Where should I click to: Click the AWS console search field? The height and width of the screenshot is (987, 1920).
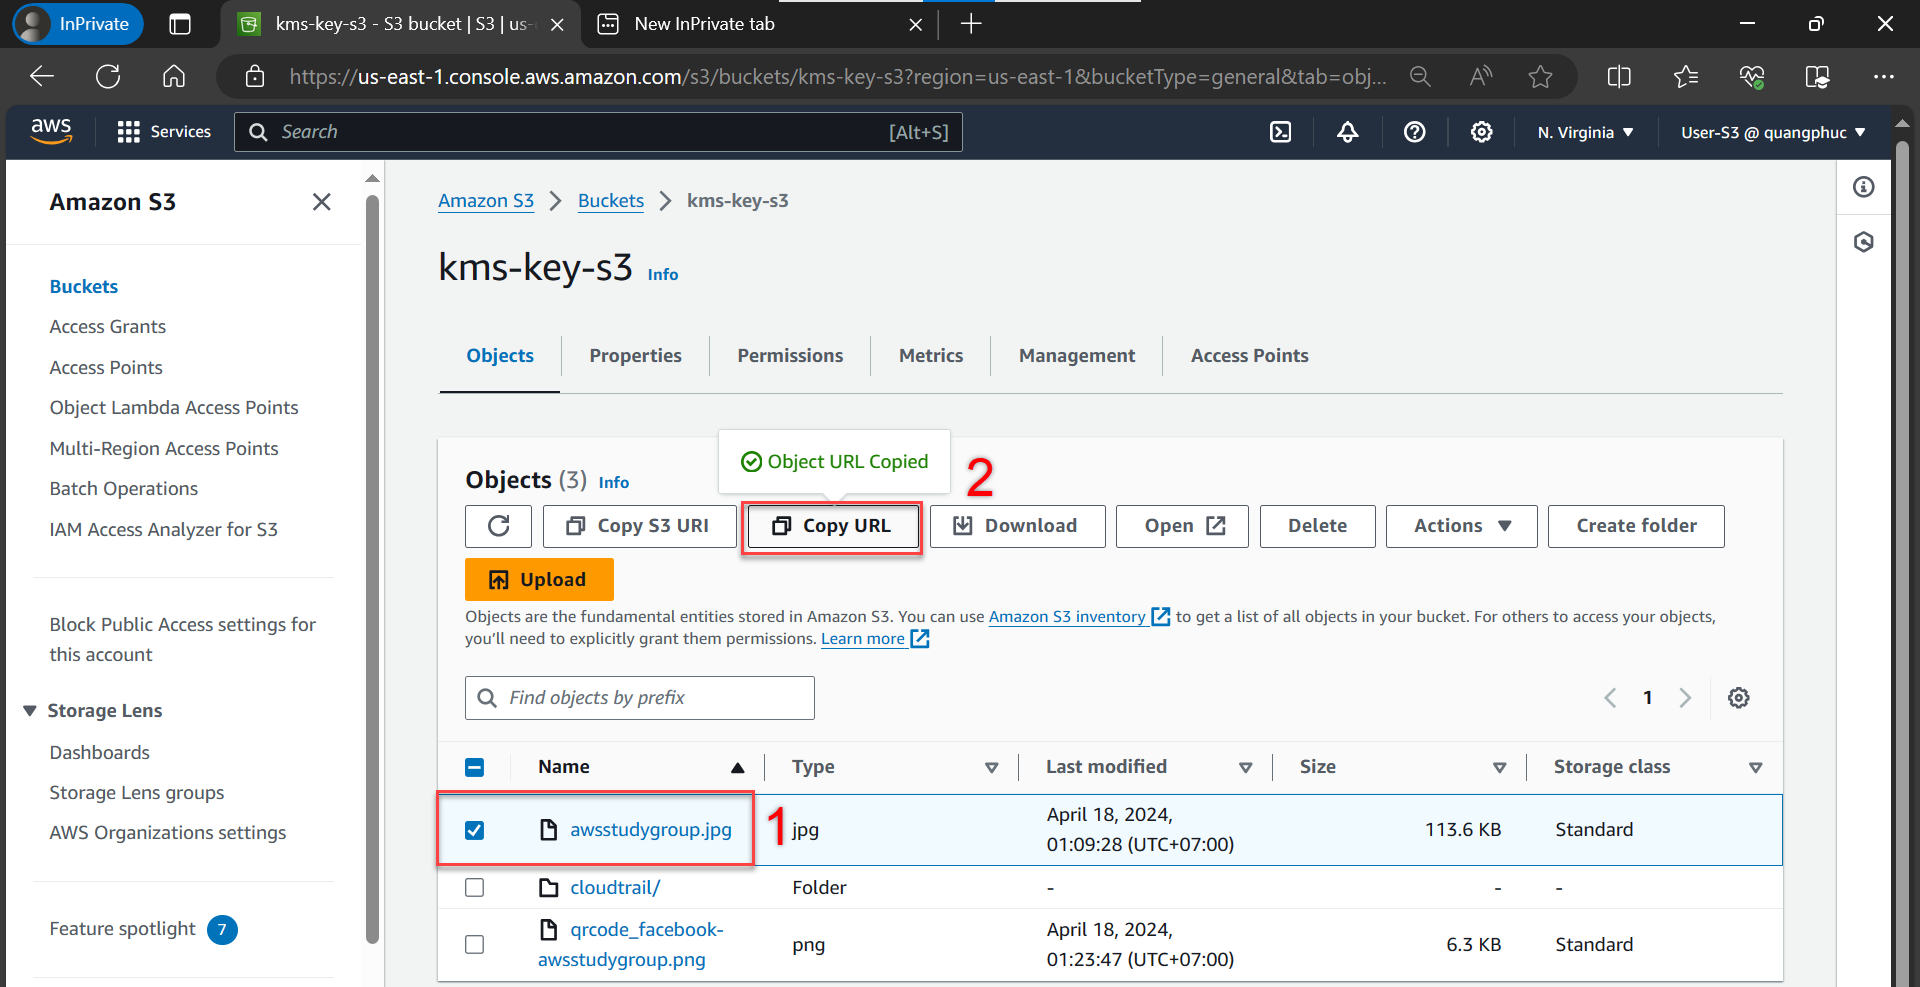(598, 132)
